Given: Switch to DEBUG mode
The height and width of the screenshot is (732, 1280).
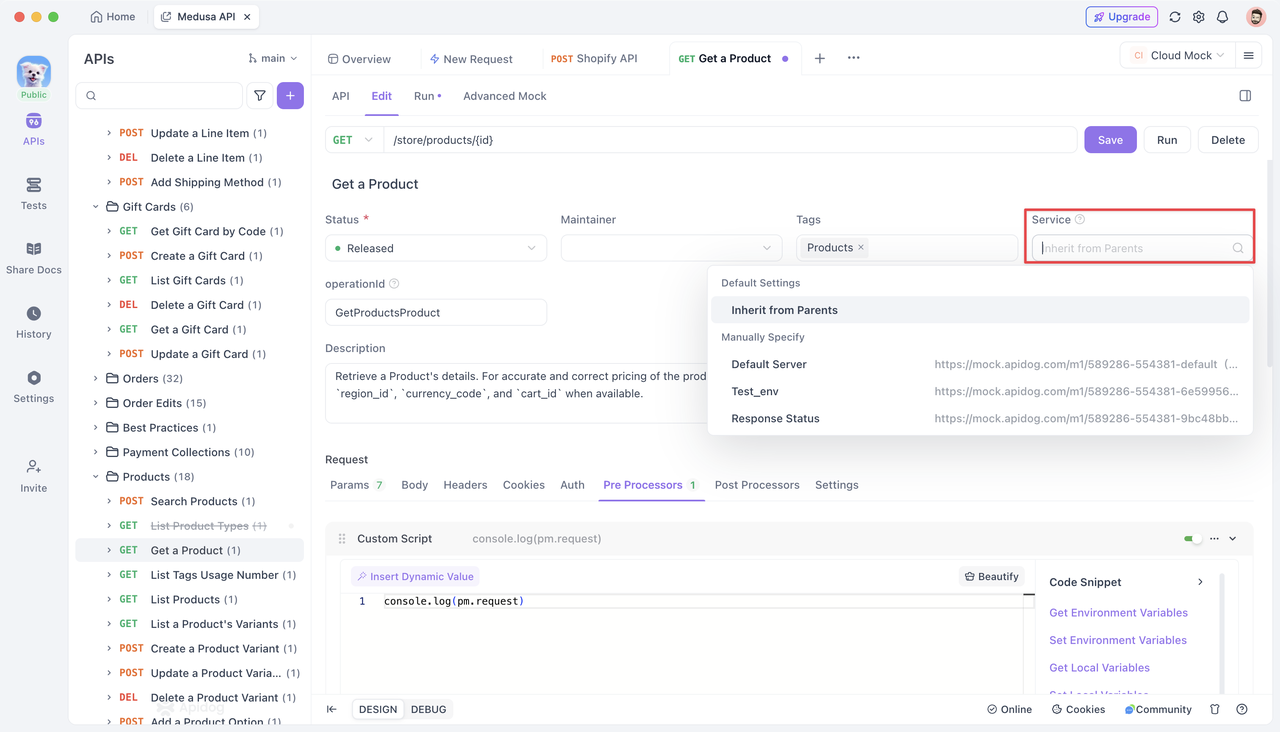Looking at the screenshot, I should pos(428,709).
